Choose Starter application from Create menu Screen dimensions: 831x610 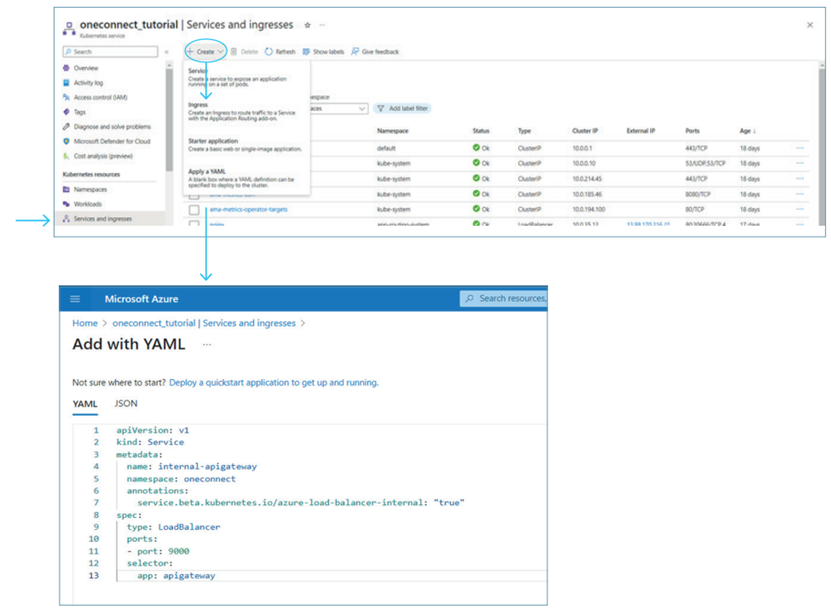[246, 145]
